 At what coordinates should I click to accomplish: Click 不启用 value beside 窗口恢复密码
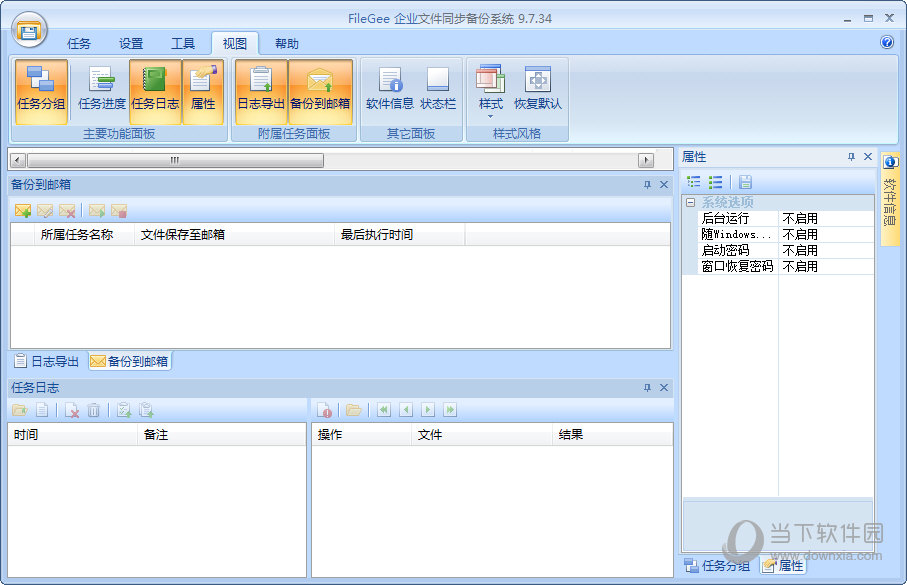800,266
